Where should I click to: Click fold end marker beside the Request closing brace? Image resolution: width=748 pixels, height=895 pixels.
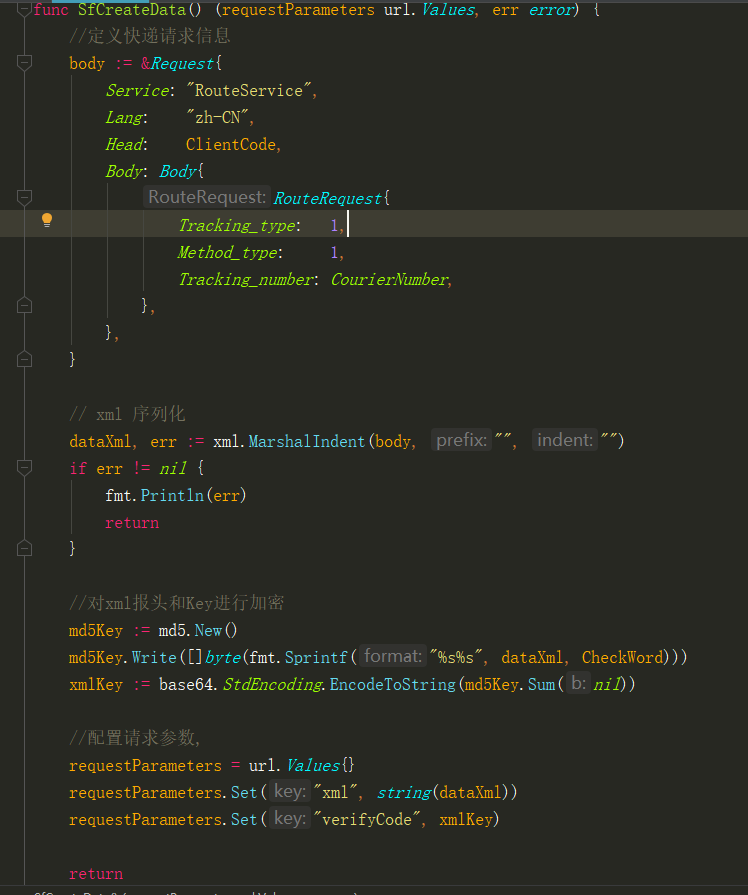(x=24, y=360)
